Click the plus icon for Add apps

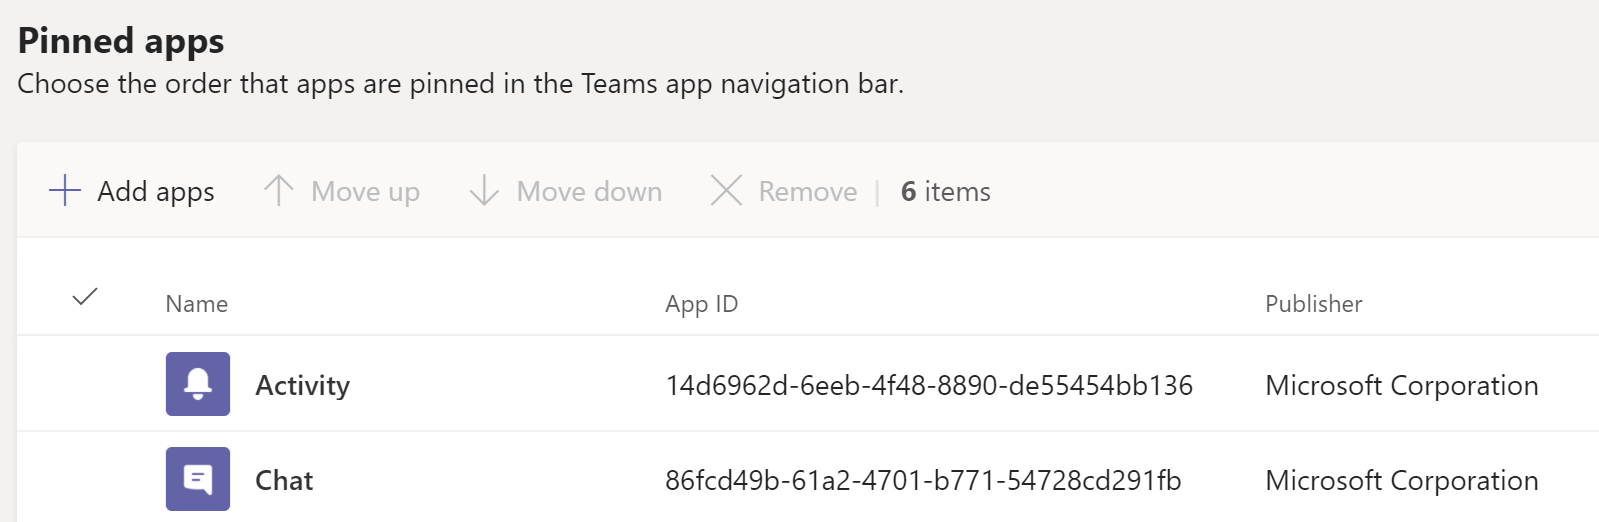[65, 190]
